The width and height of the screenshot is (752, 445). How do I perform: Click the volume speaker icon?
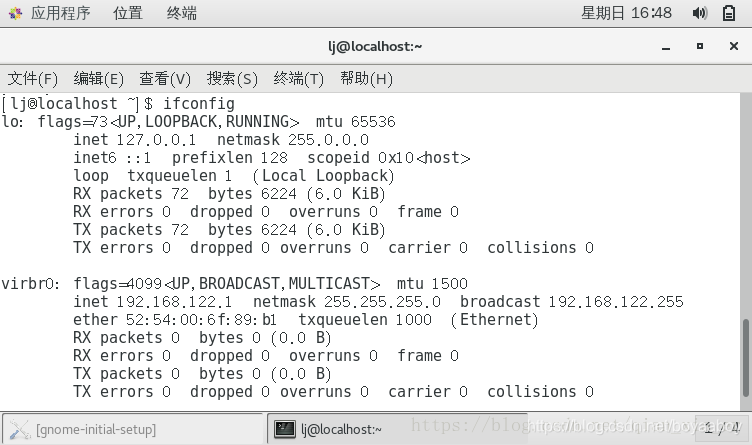pyautogui.click(x=700, y=13)
